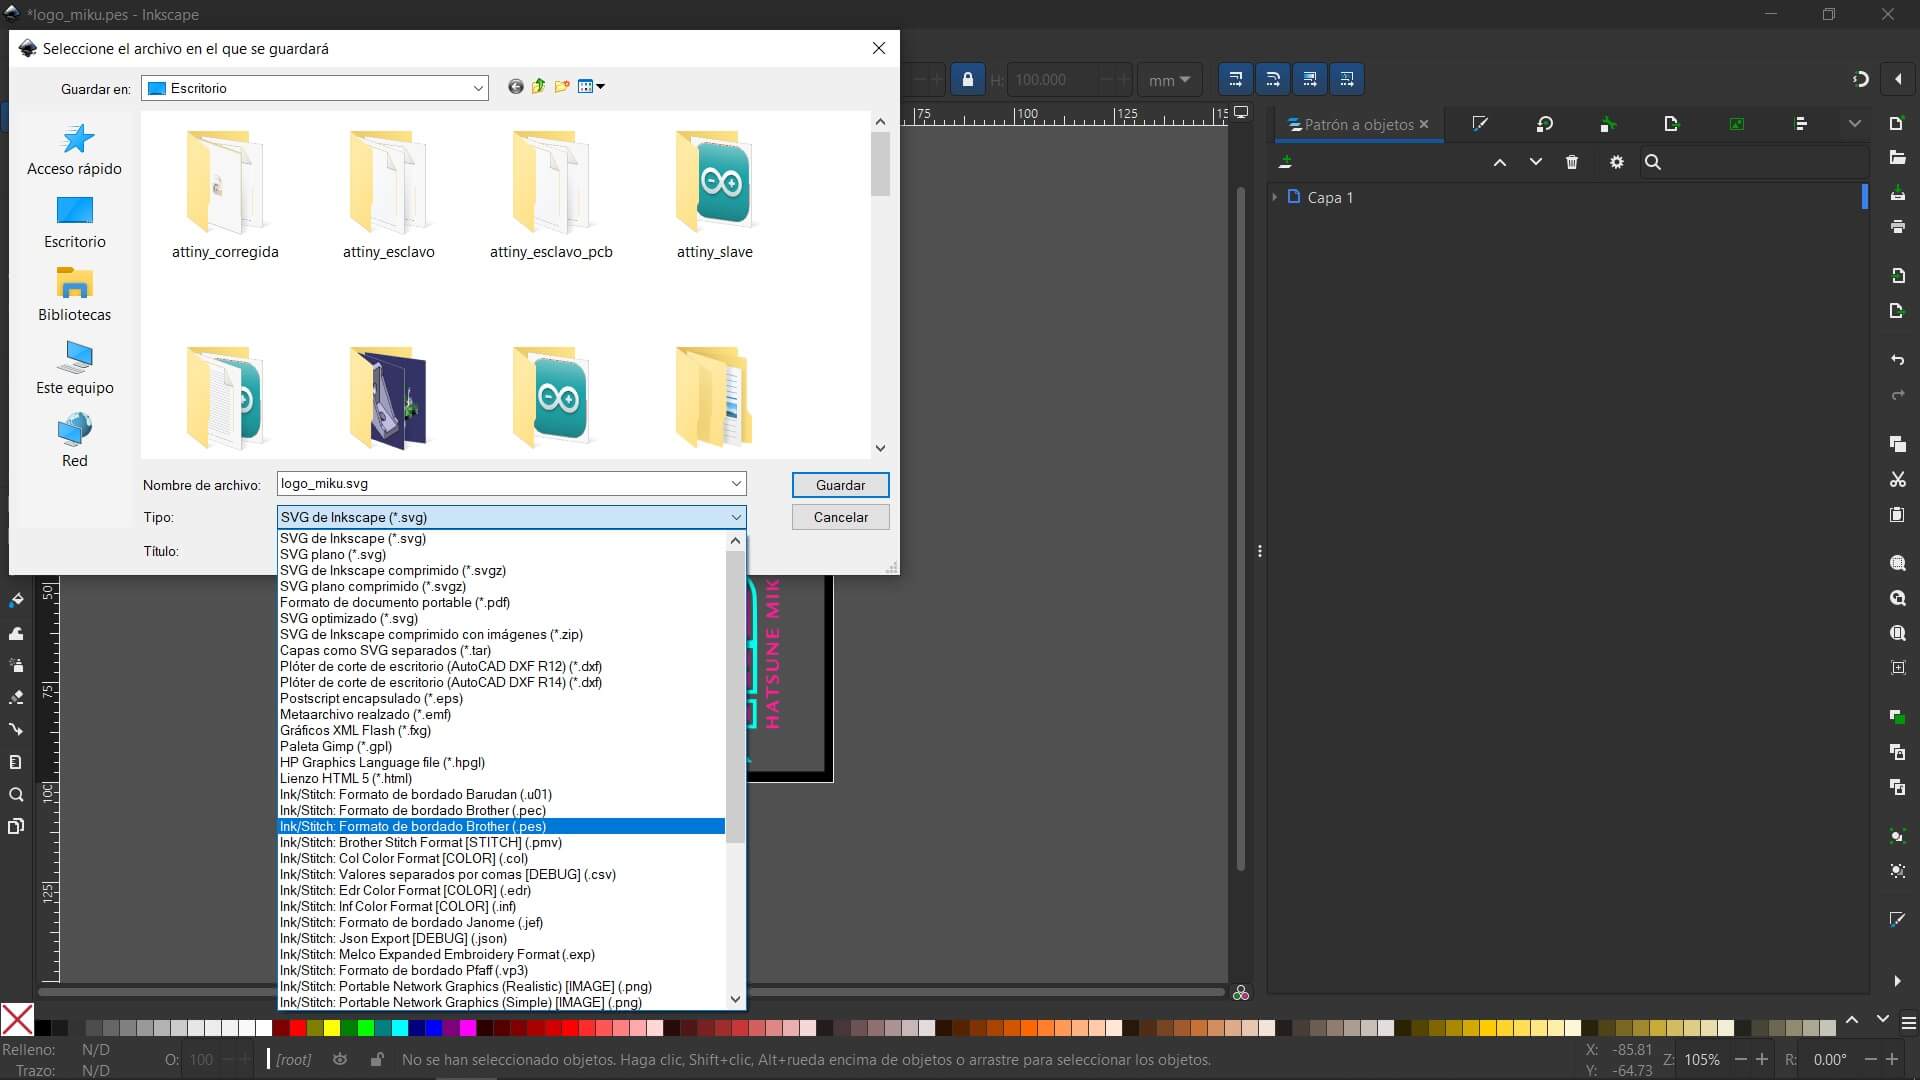This screenshot has width=1920, height=1080.
Task: Close the save file dialog
Action: click(879, 48)
